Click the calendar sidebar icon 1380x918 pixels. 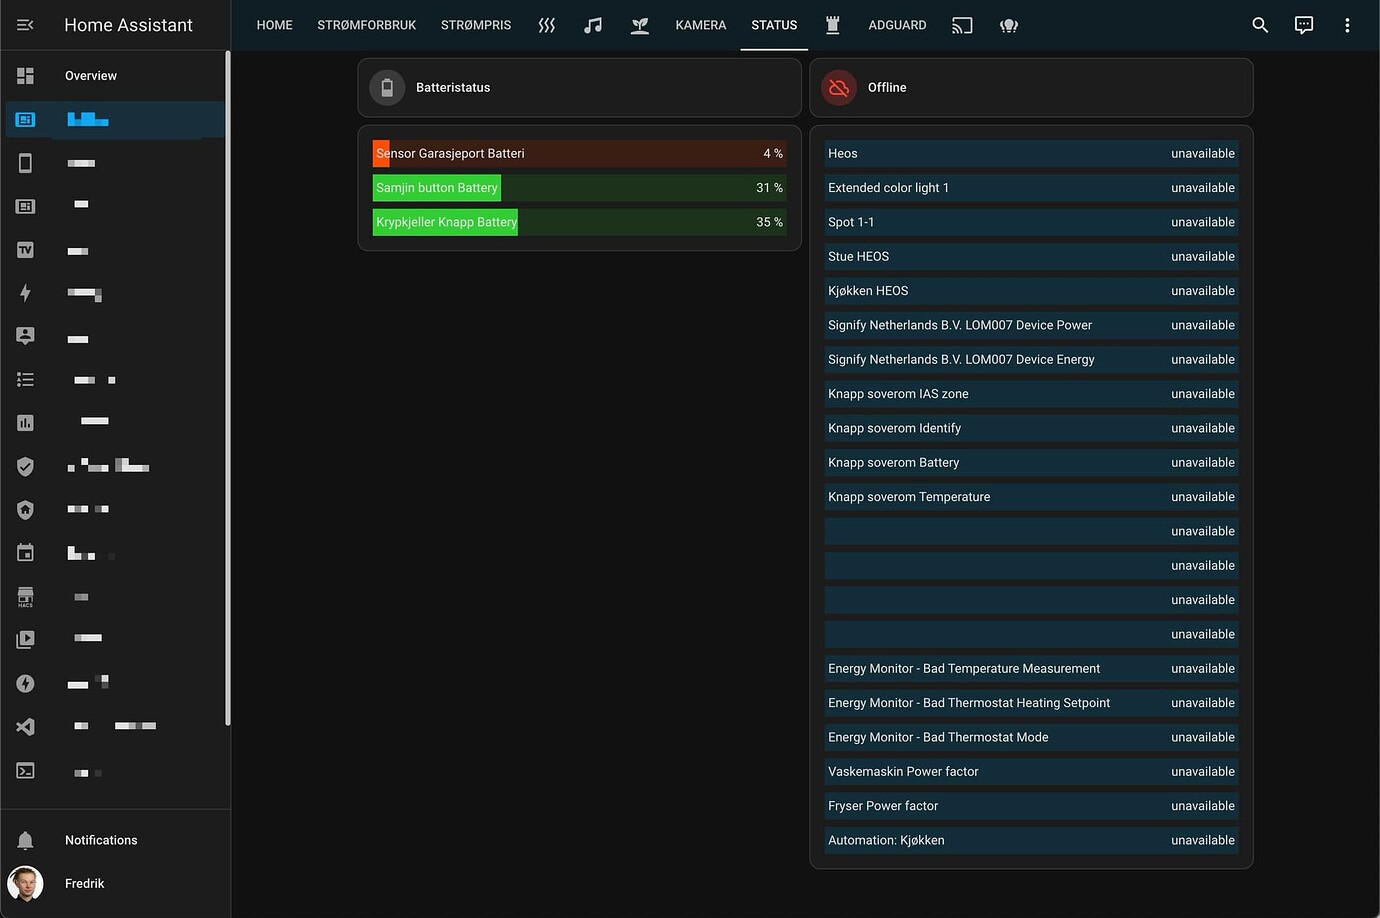[25, 551]
